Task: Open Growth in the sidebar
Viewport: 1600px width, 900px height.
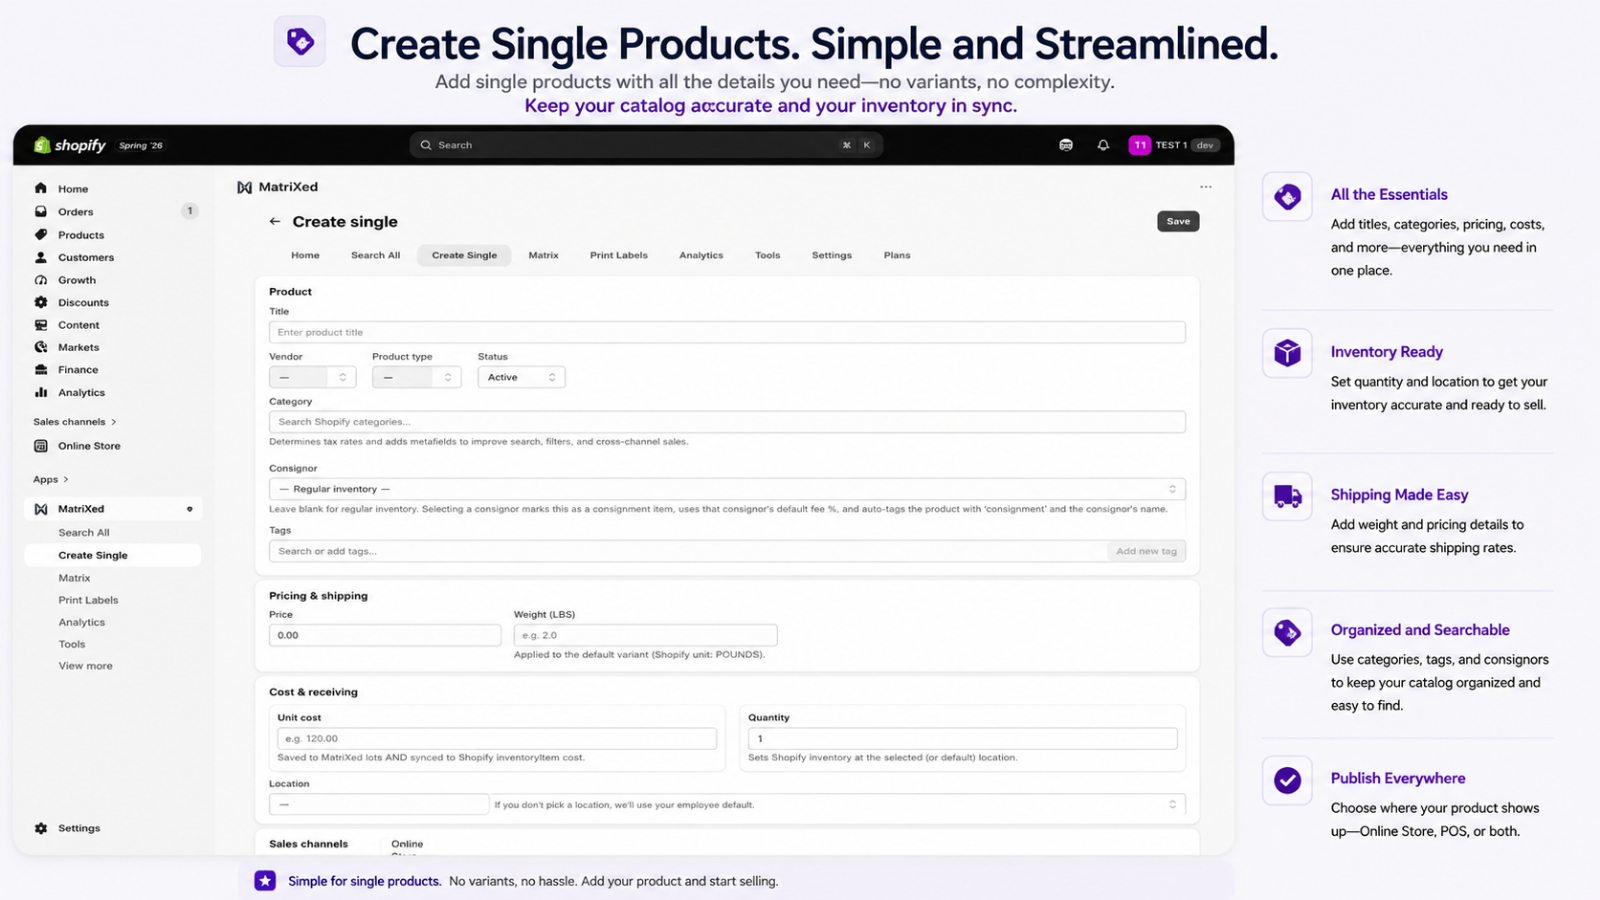Action: pyautogui.click(x=77, y=280)
